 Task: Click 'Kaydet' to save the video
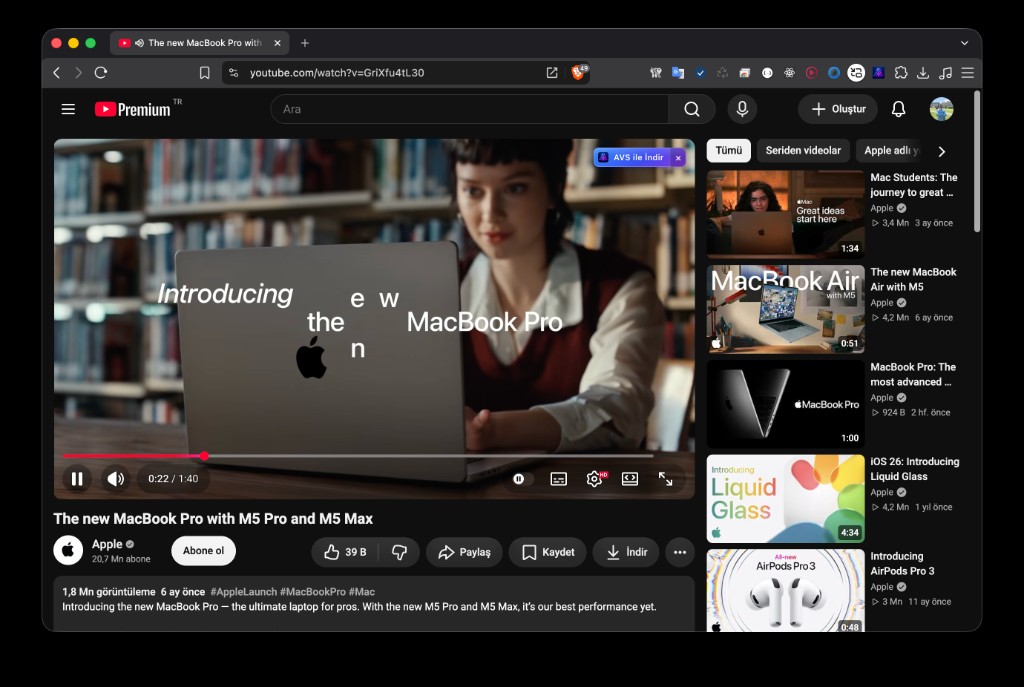point(548,552)
